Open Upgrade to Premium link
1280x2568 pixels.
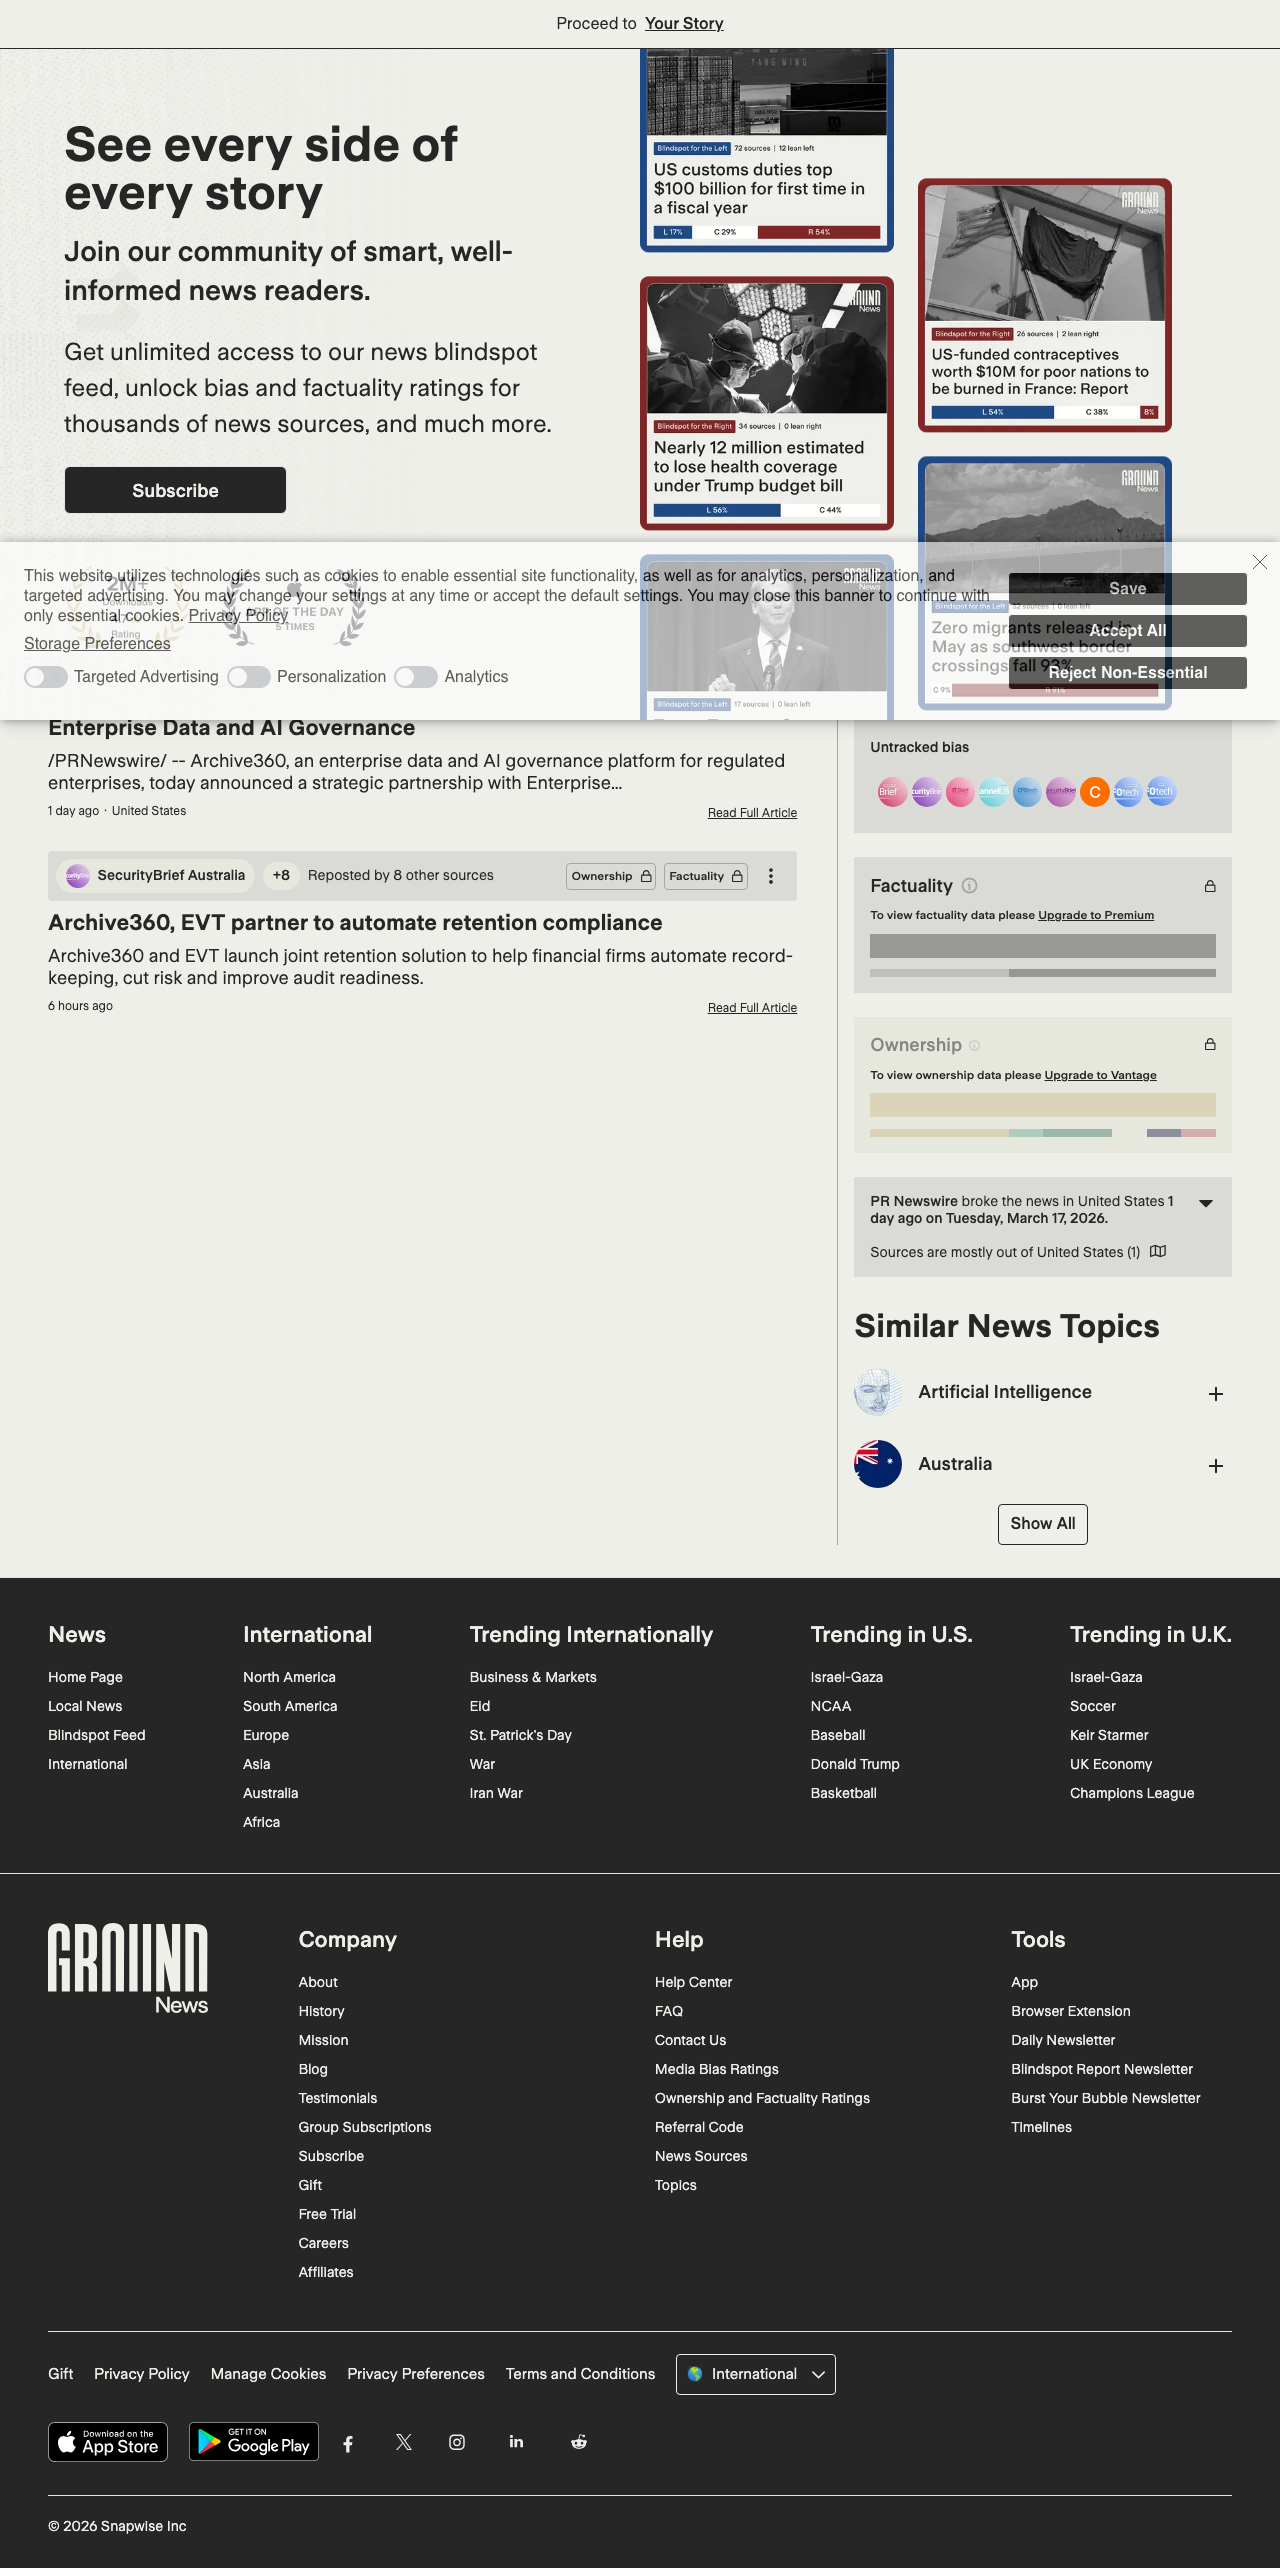(1096, 915)
